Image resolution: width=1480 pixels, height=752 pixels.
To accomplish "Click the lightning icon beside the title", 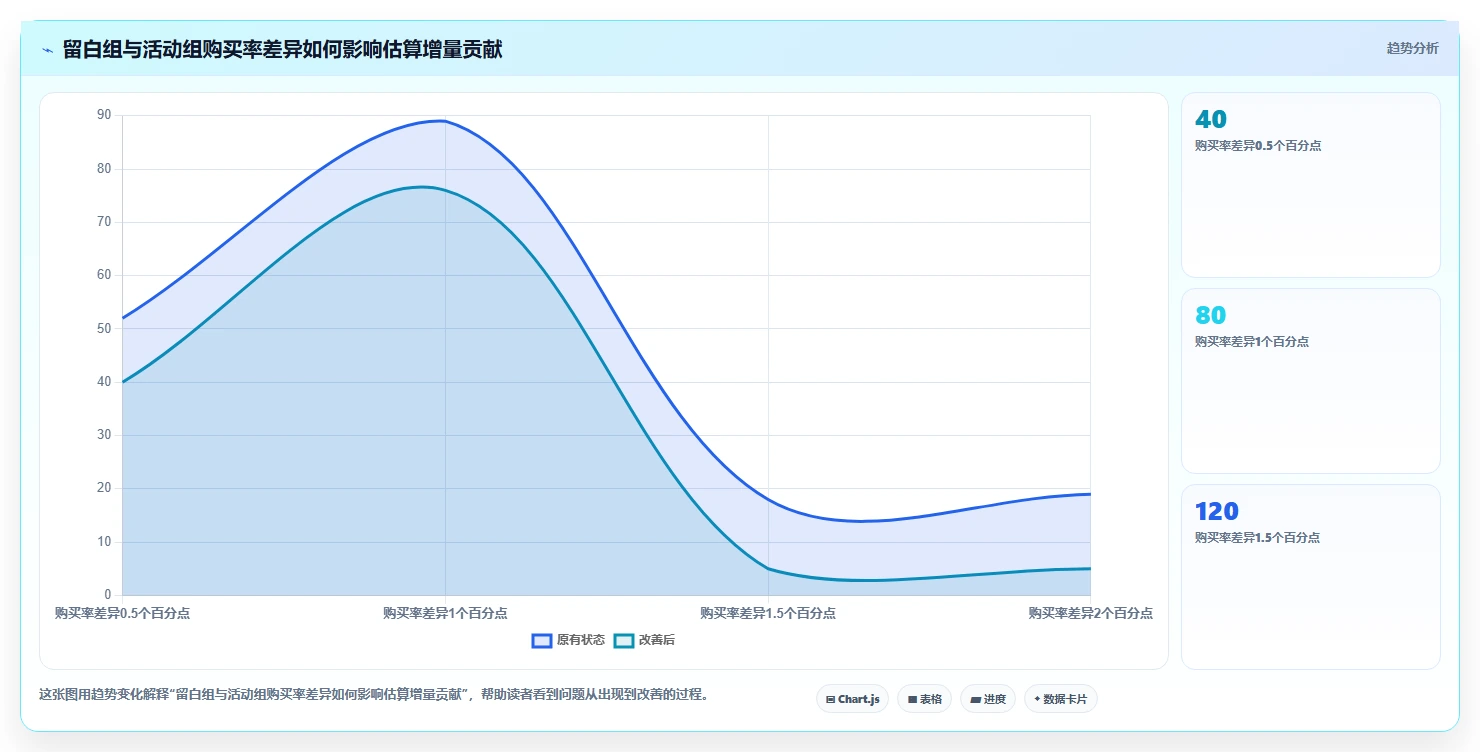I will 47,50.
